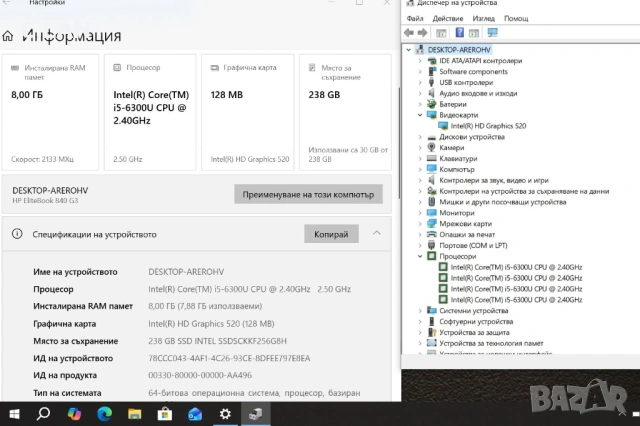Select the last i5-6300U processor entry

[x=516, y=300]
